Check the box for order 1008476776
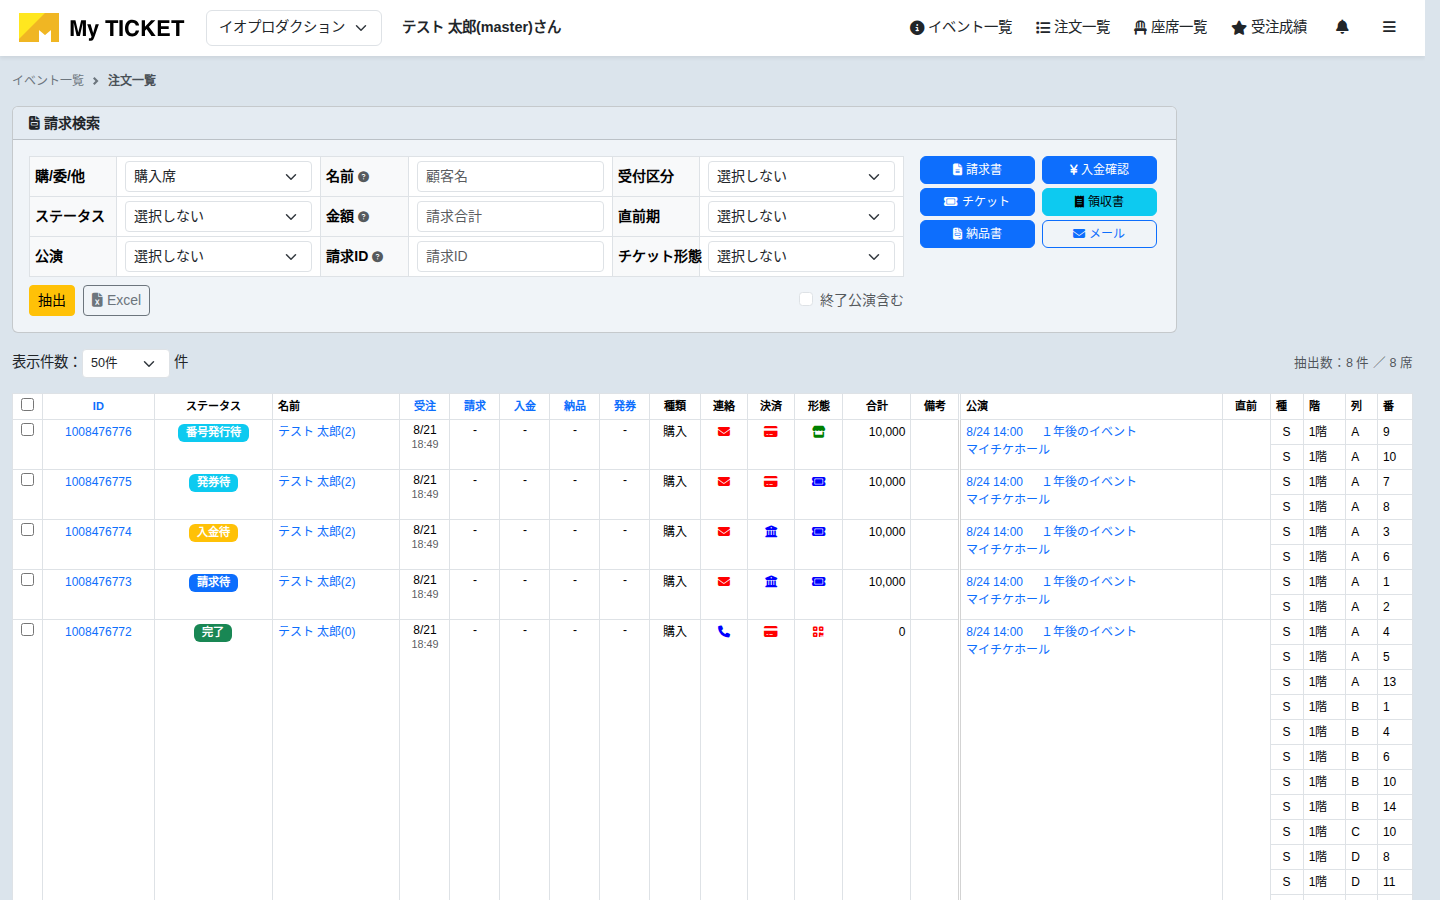 28,430
